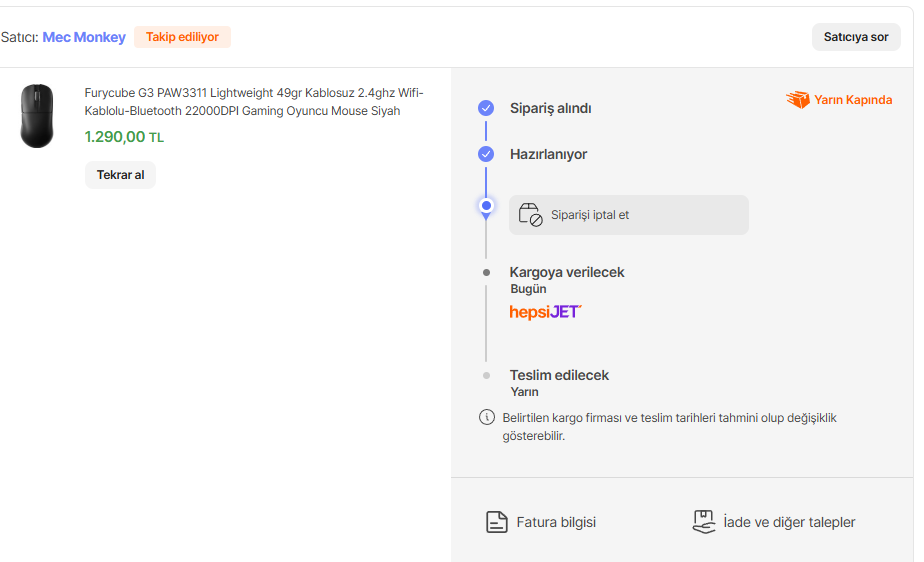Screen dimensions: 924x562
Task: Ask the seller with Satıcıya sor
Action: tap(856, 37)
